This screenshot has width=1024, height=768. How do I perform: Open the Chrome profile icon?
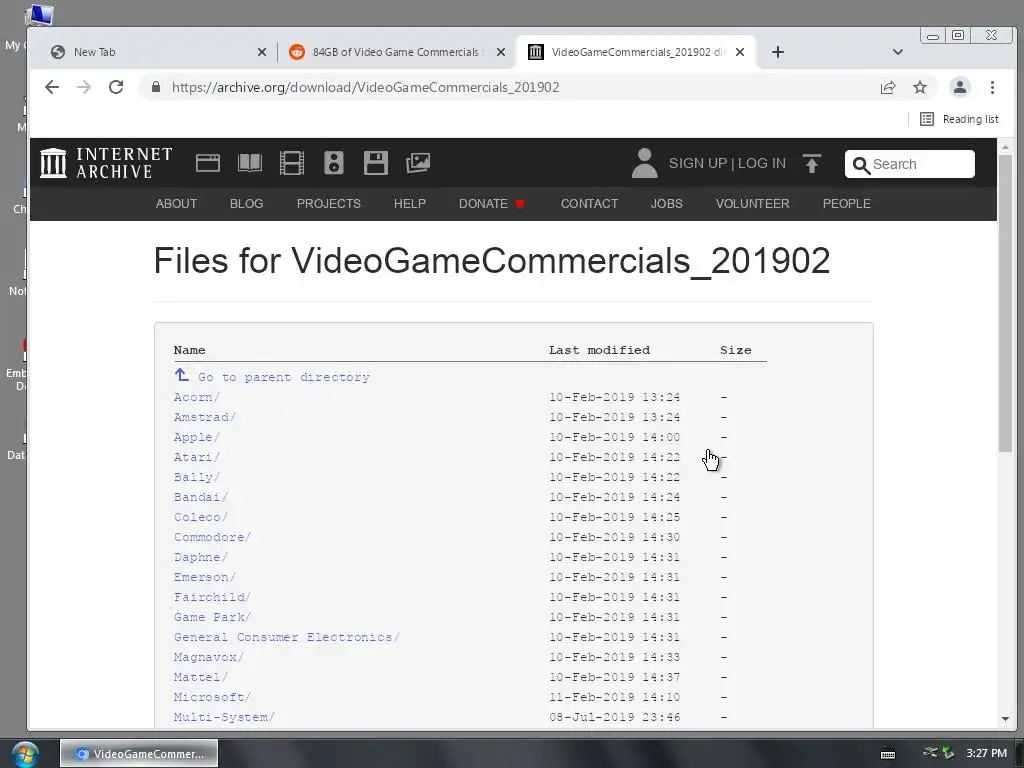pyautogui.click(x=959, y=88)
